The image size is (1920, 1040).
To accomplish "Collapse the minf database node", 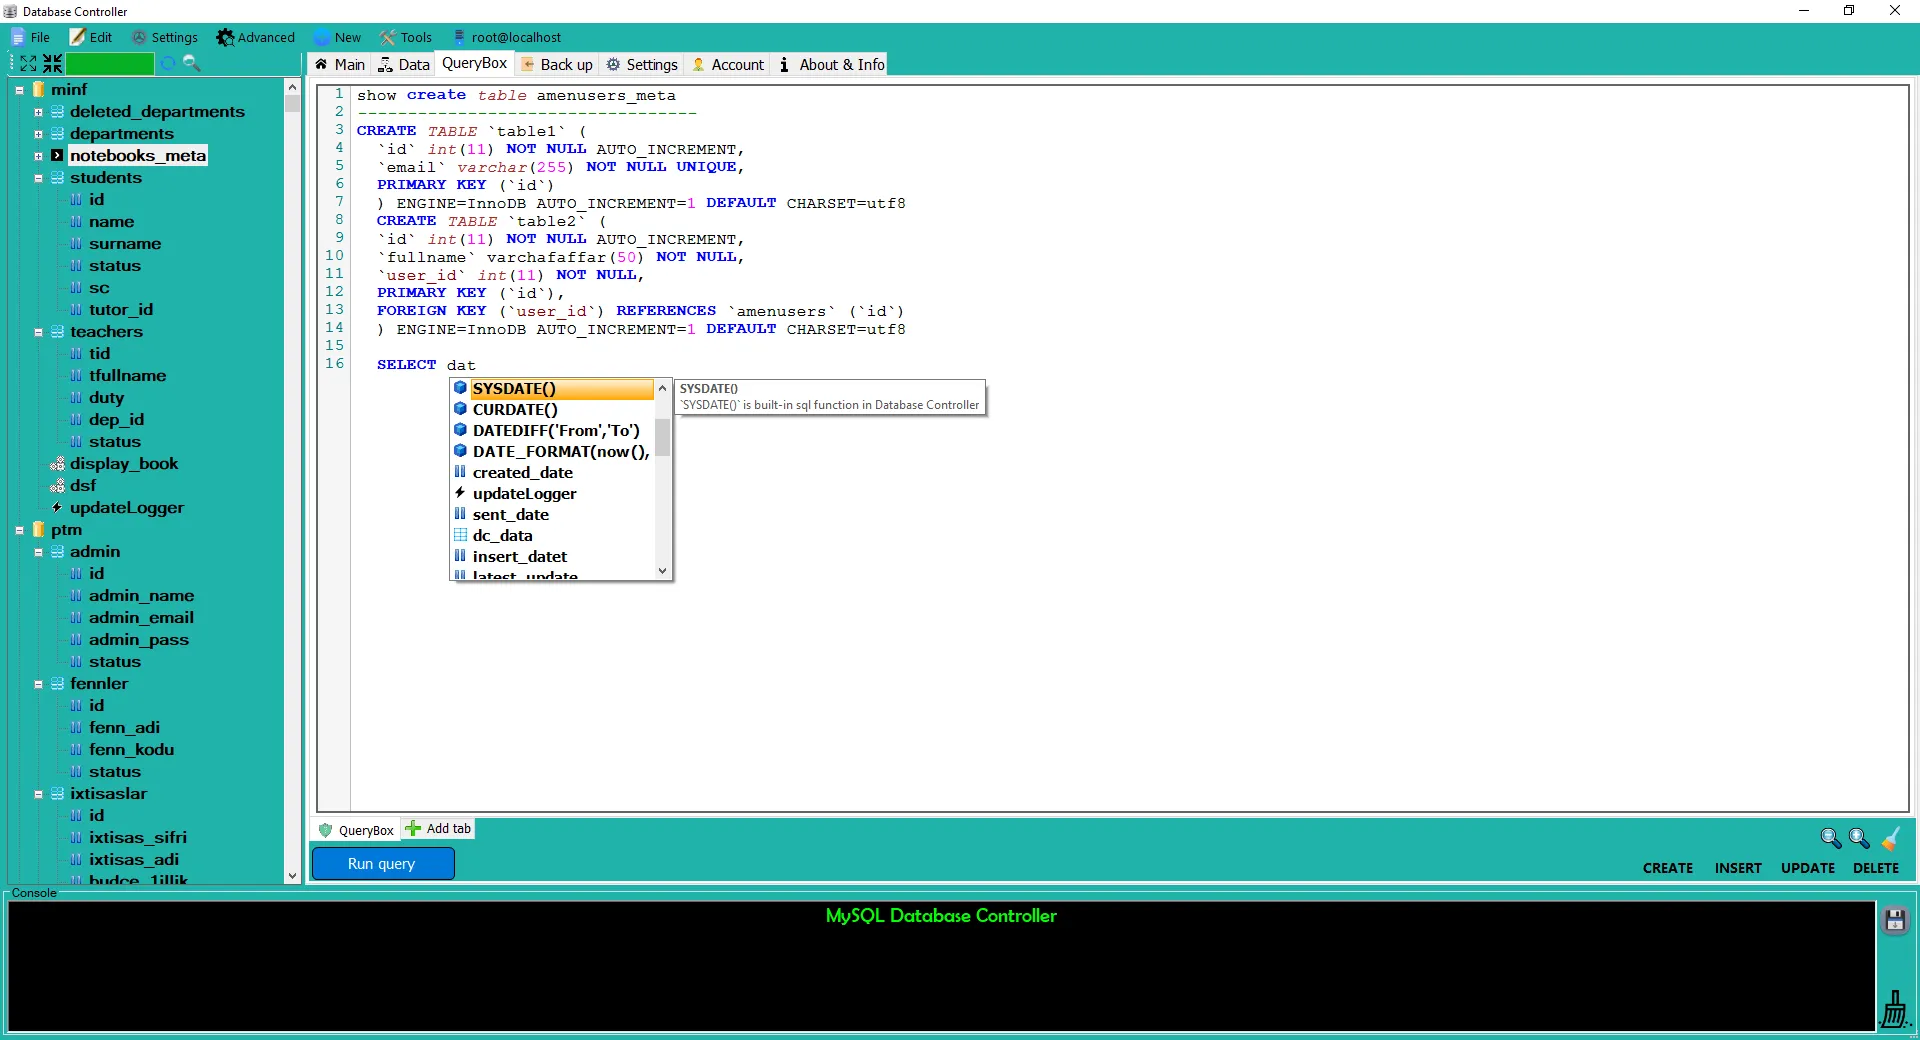I will pos(19,90).
